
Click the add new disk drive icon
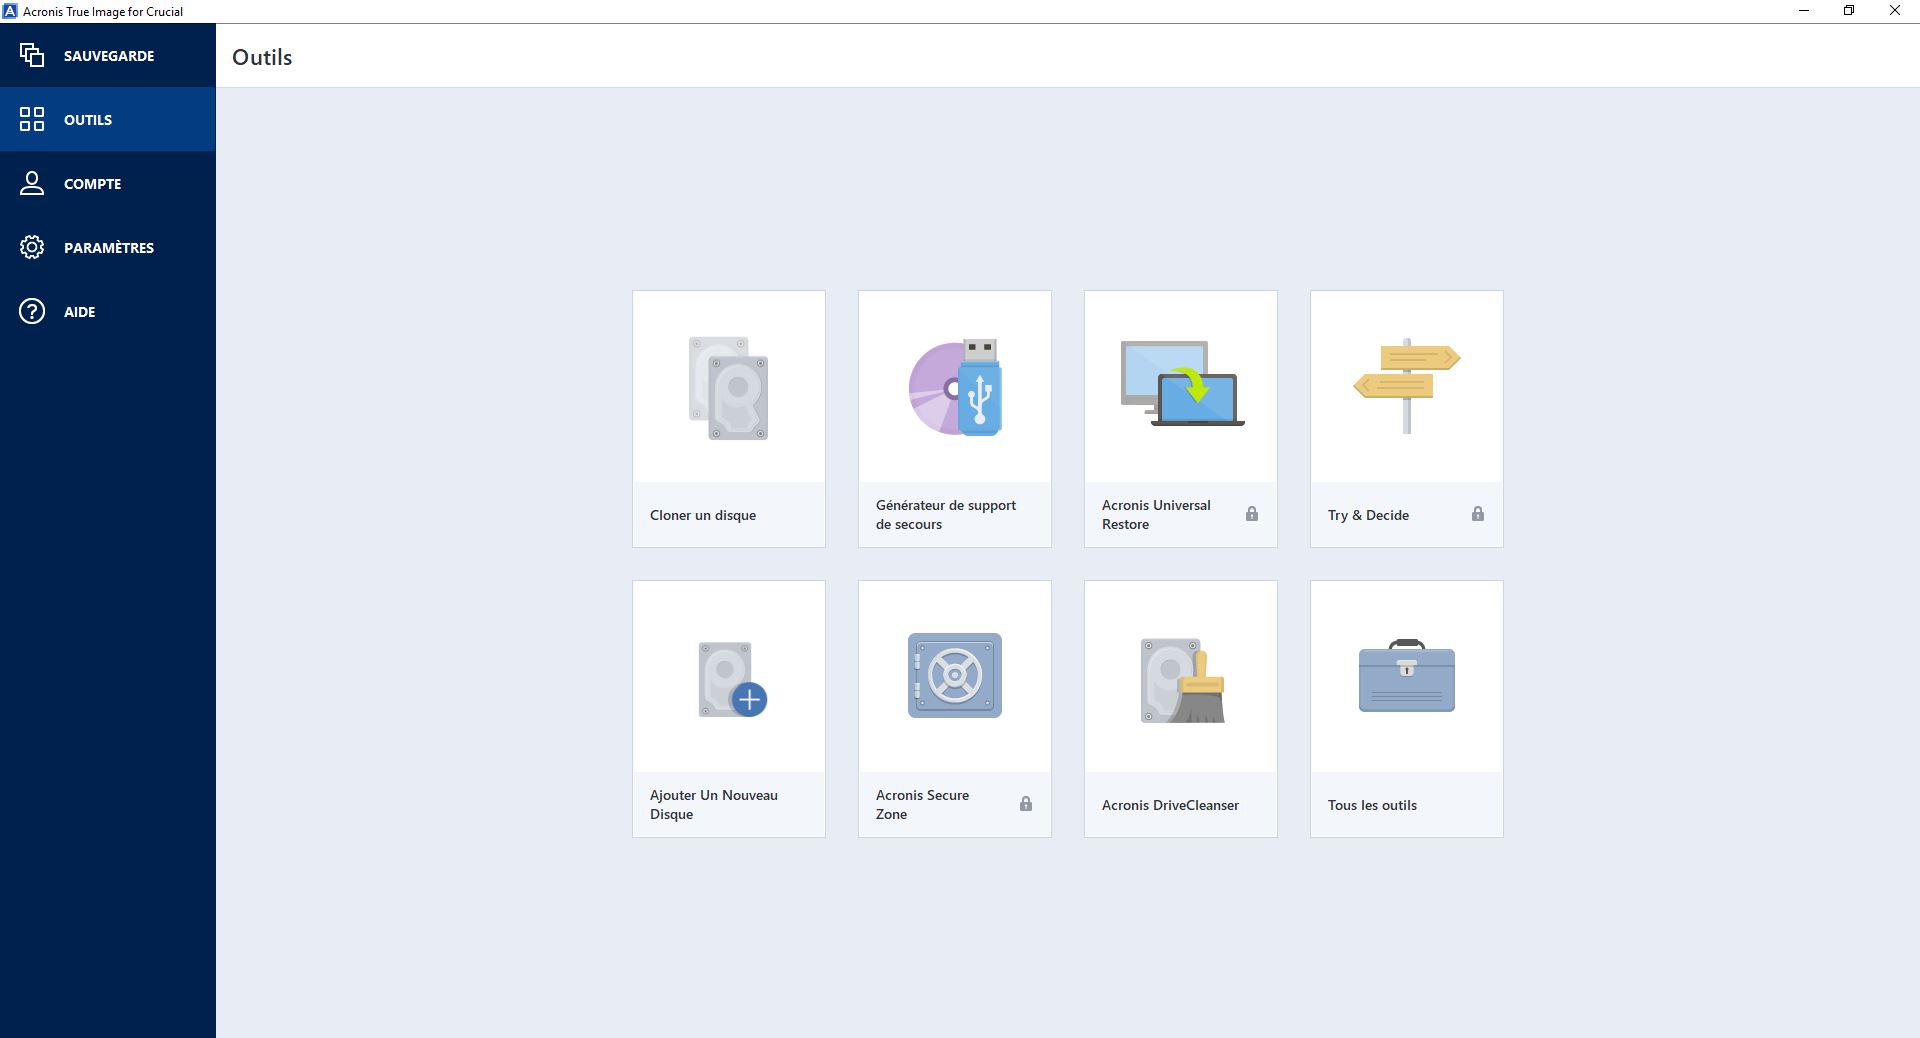tap(732, 679)
